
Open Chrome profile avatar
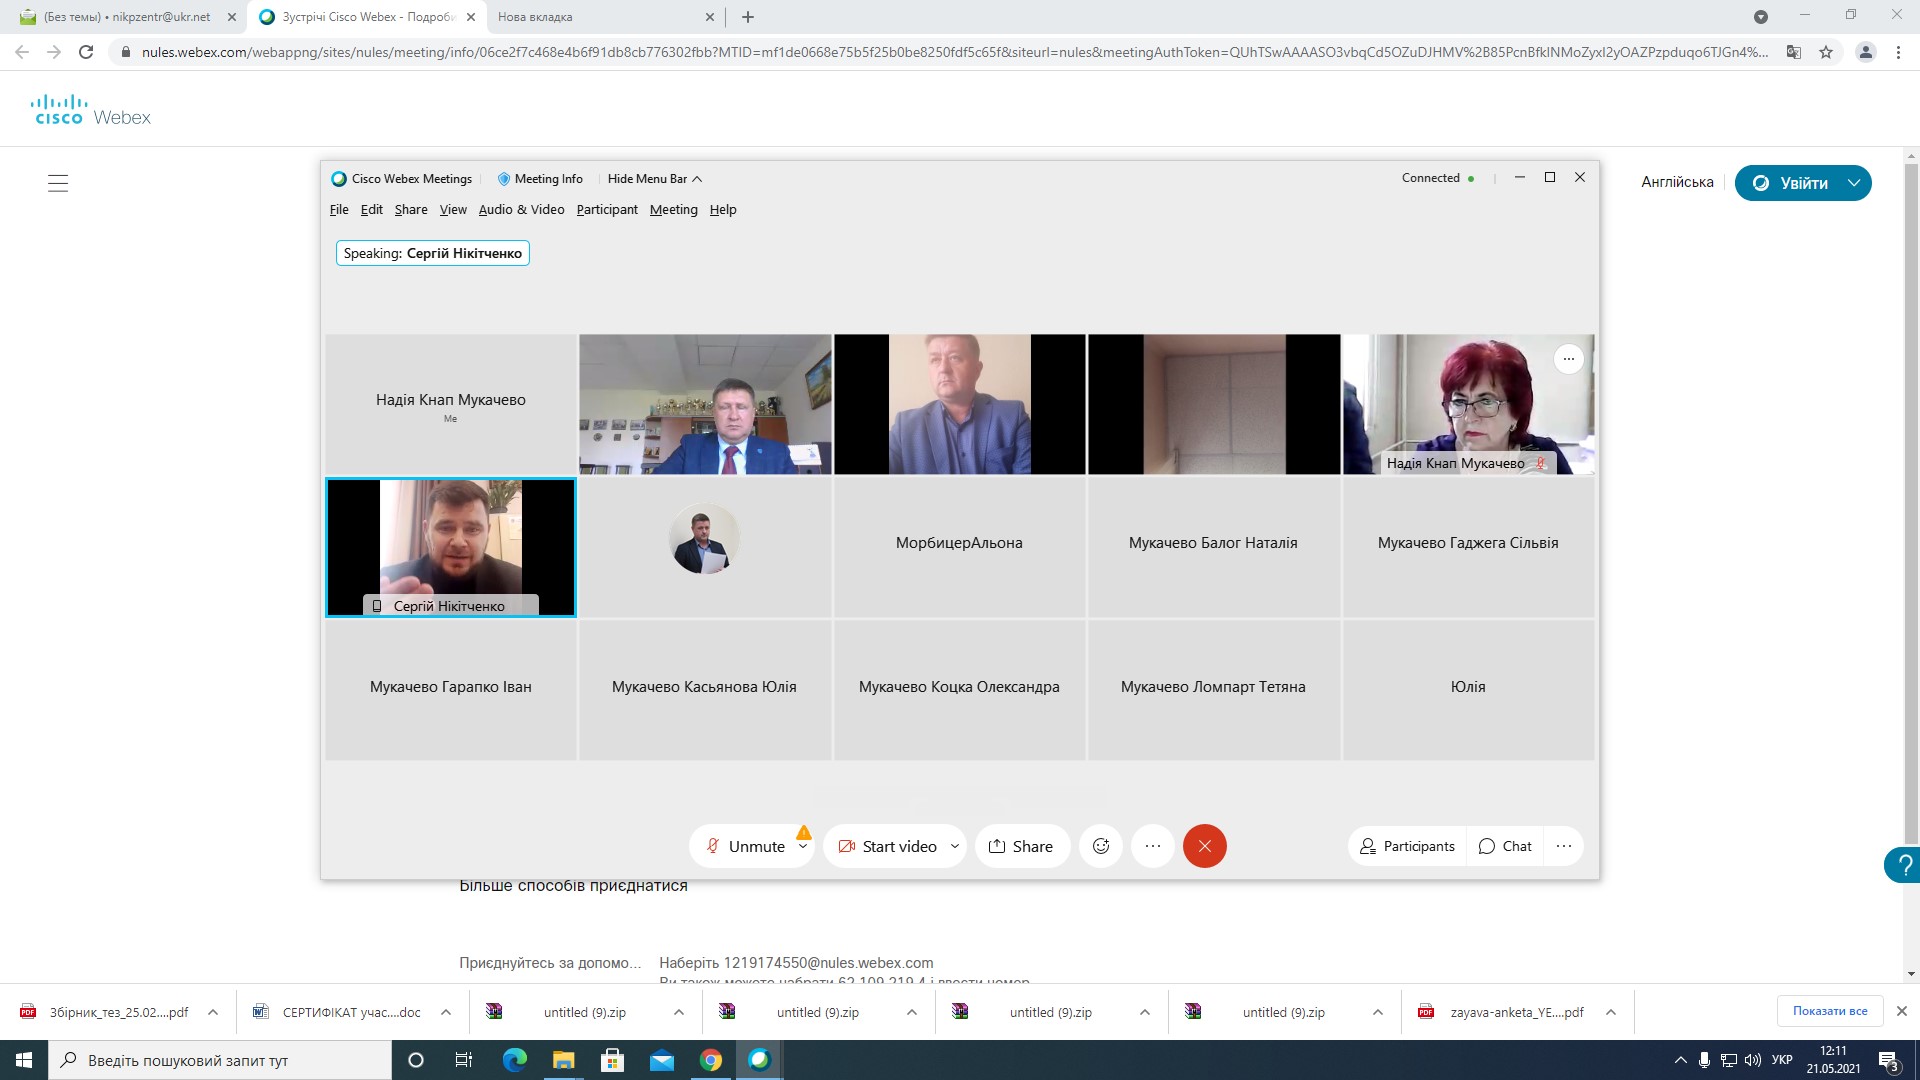[1865, 52]
